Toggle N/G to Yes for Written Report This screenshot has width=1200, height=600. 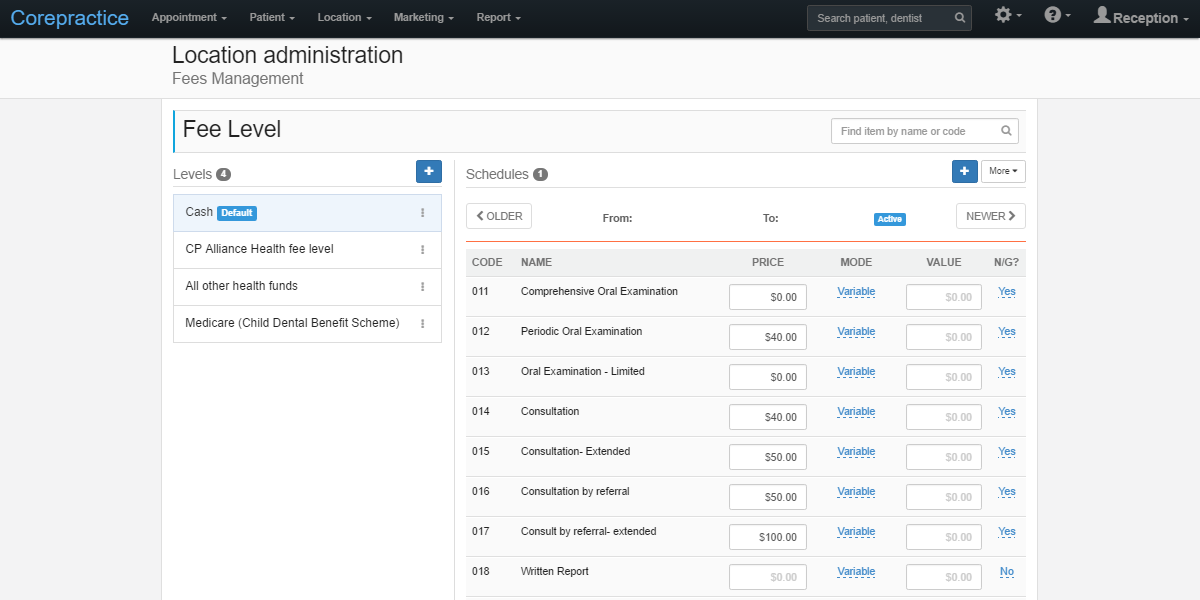coord(1006,571)
